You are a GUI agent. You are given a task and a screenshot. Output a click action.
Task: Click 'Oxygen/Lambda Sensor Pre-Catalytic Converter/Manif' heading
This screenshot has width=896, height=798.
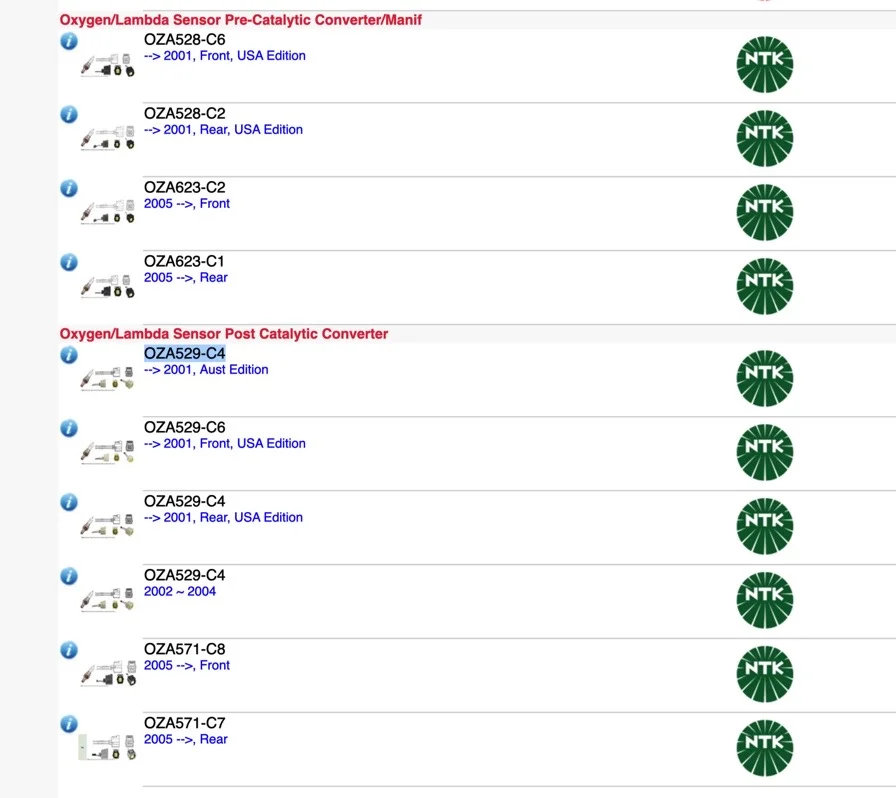tap(241, 20)
